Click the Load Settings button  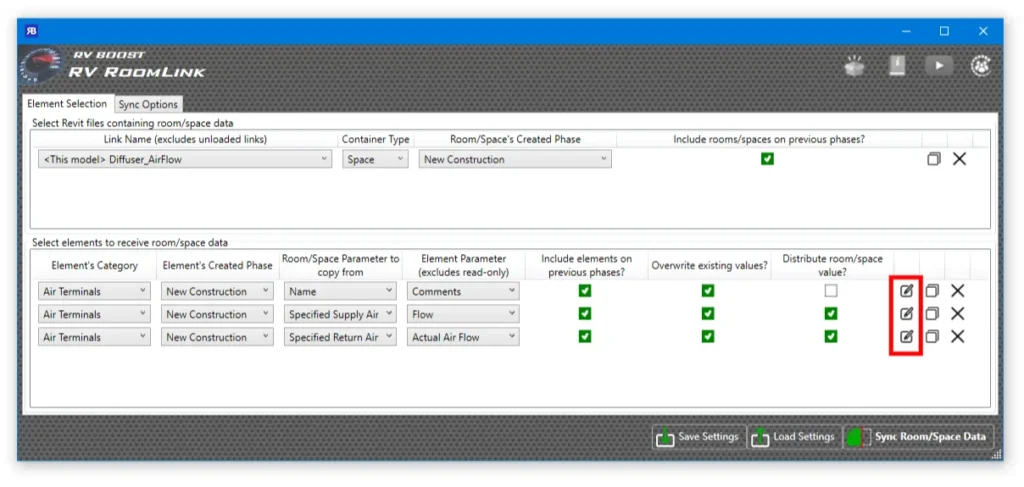point(794,437)
